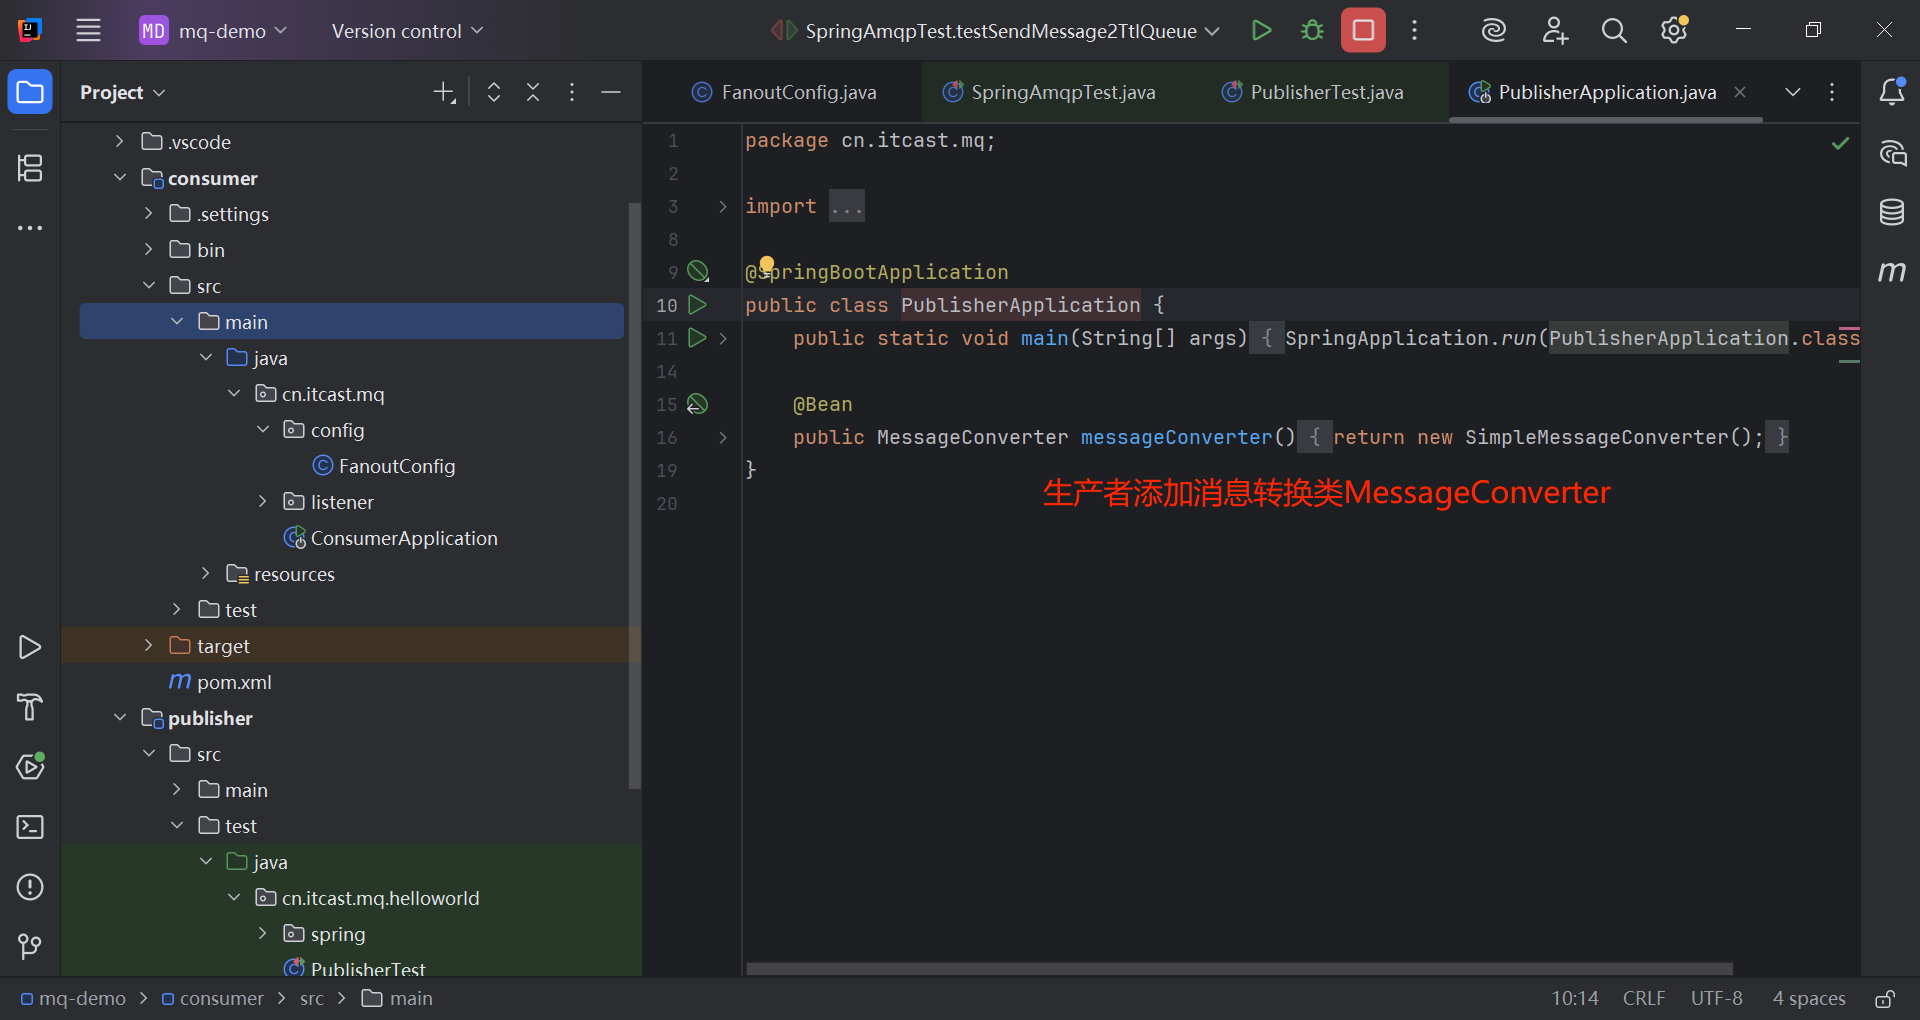
Task: Open the Maven tool window
Action: 1892,272
